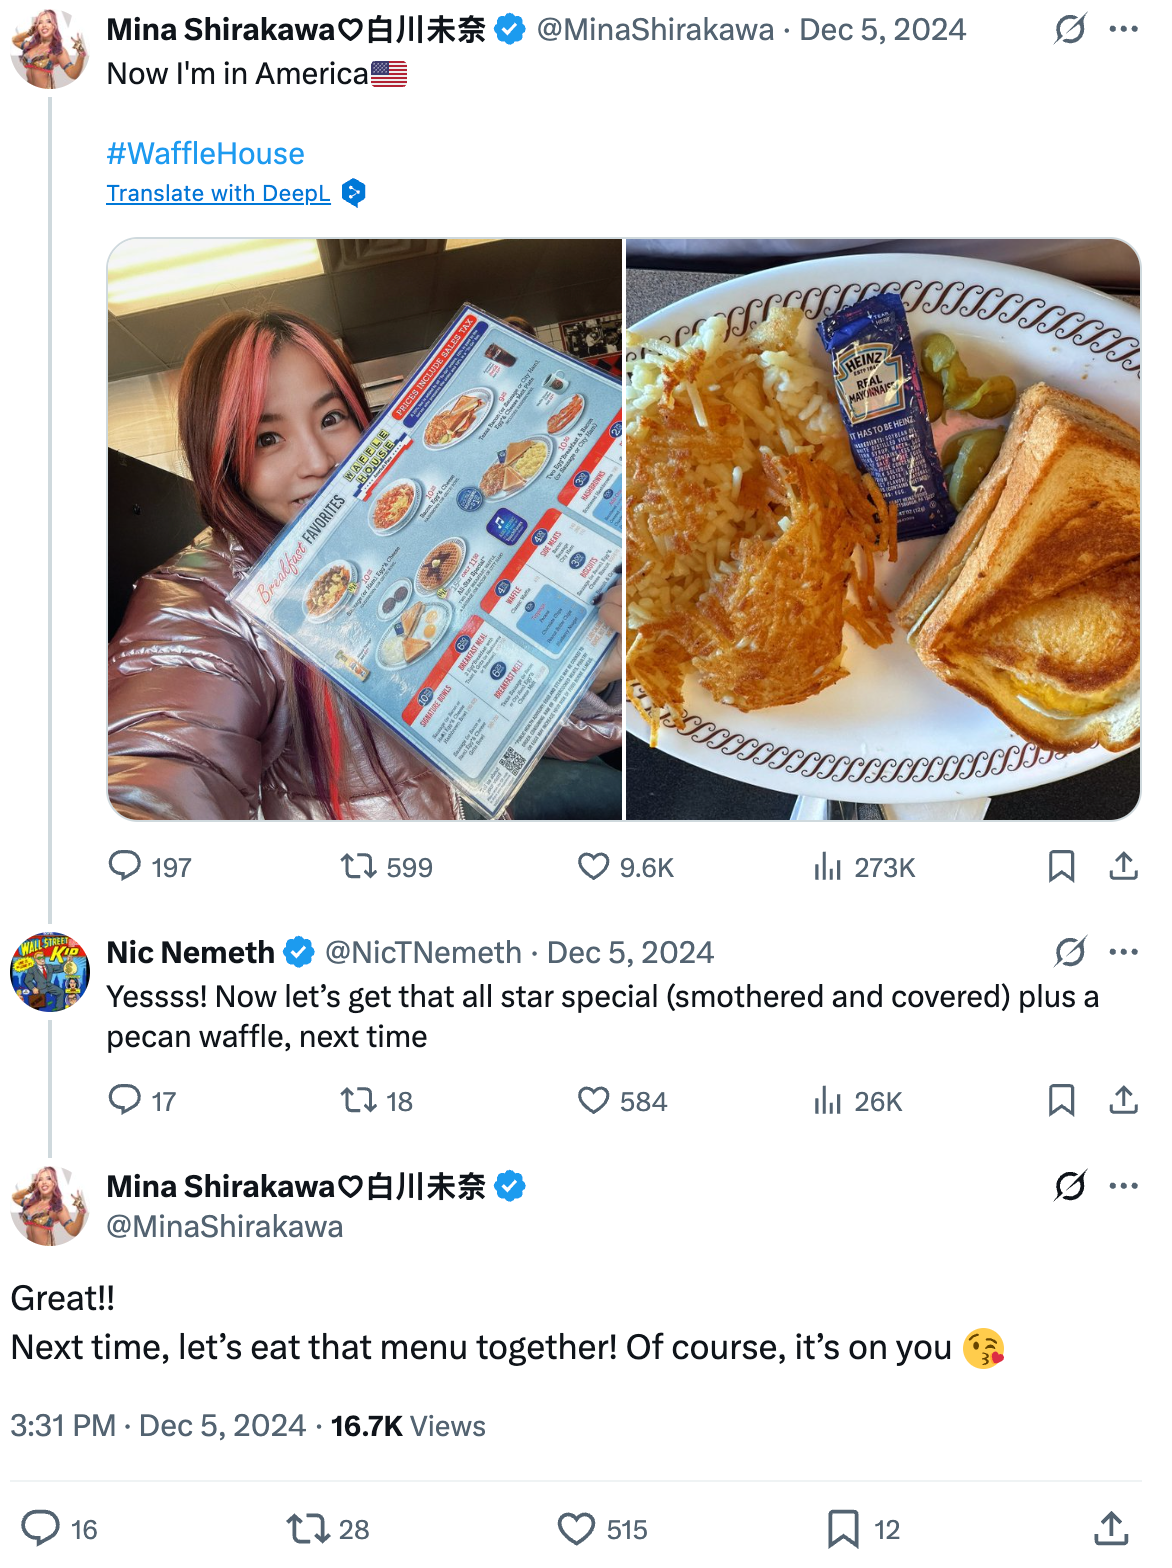The width and height of the screenshot is (1172, 1568).
Task: Reply to Nic Nemeth's comment
Action: (x=125, y=1100)
